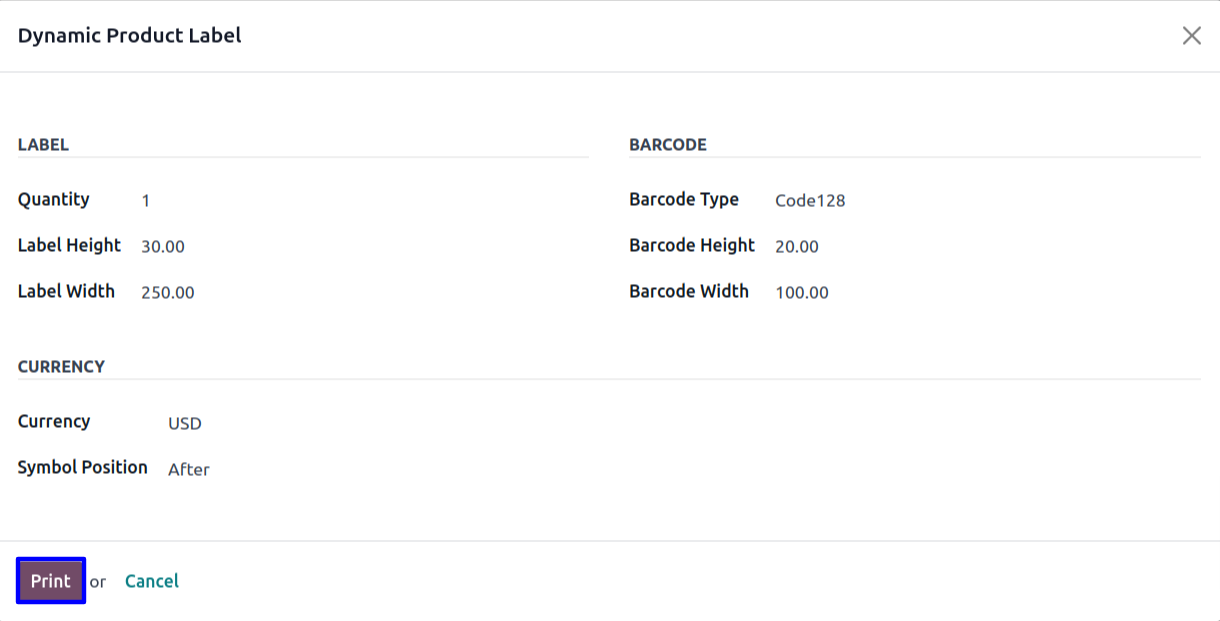Image resolution: width=1220 pixels, height=621 pixels.
Task: Click the Symbol Position field label
Action: click(83, 468)
